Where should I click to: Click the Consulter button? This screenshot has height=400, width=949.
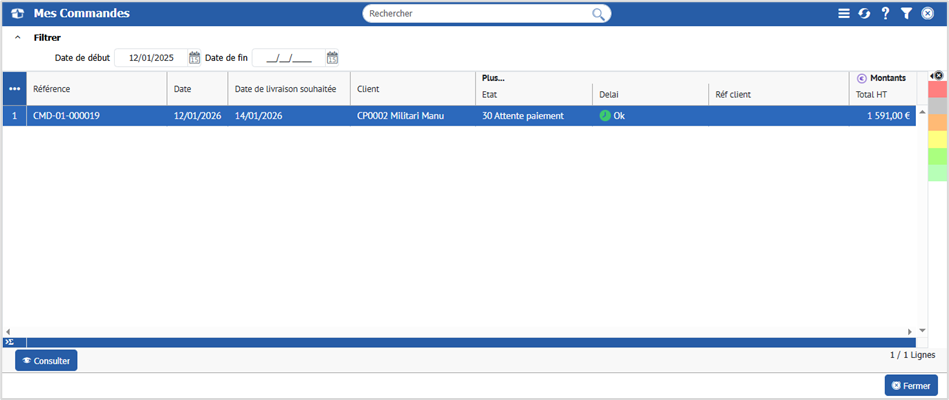coord(46,361)
